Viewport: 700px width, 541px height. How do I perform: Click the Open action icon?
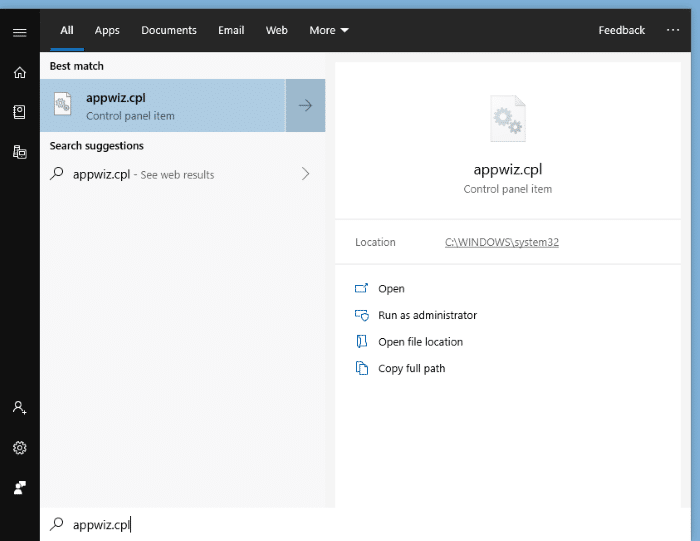click(x=362, y=288)
